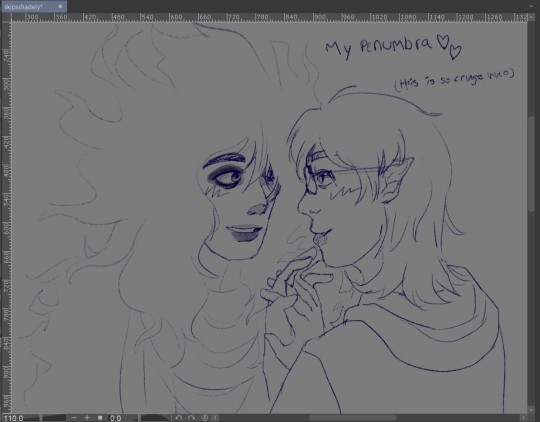Reset canvas rotation icon
Image resolution: width=540 pixels, height=422 pixels.
(204, 418)
